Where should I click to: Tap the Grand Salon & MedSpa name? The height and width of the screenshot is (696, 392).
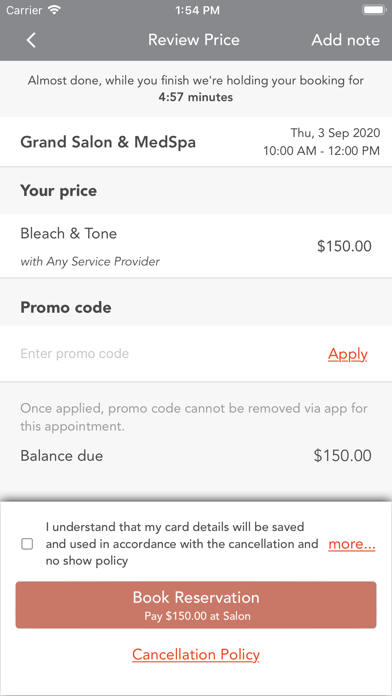[x=108, y=142]
